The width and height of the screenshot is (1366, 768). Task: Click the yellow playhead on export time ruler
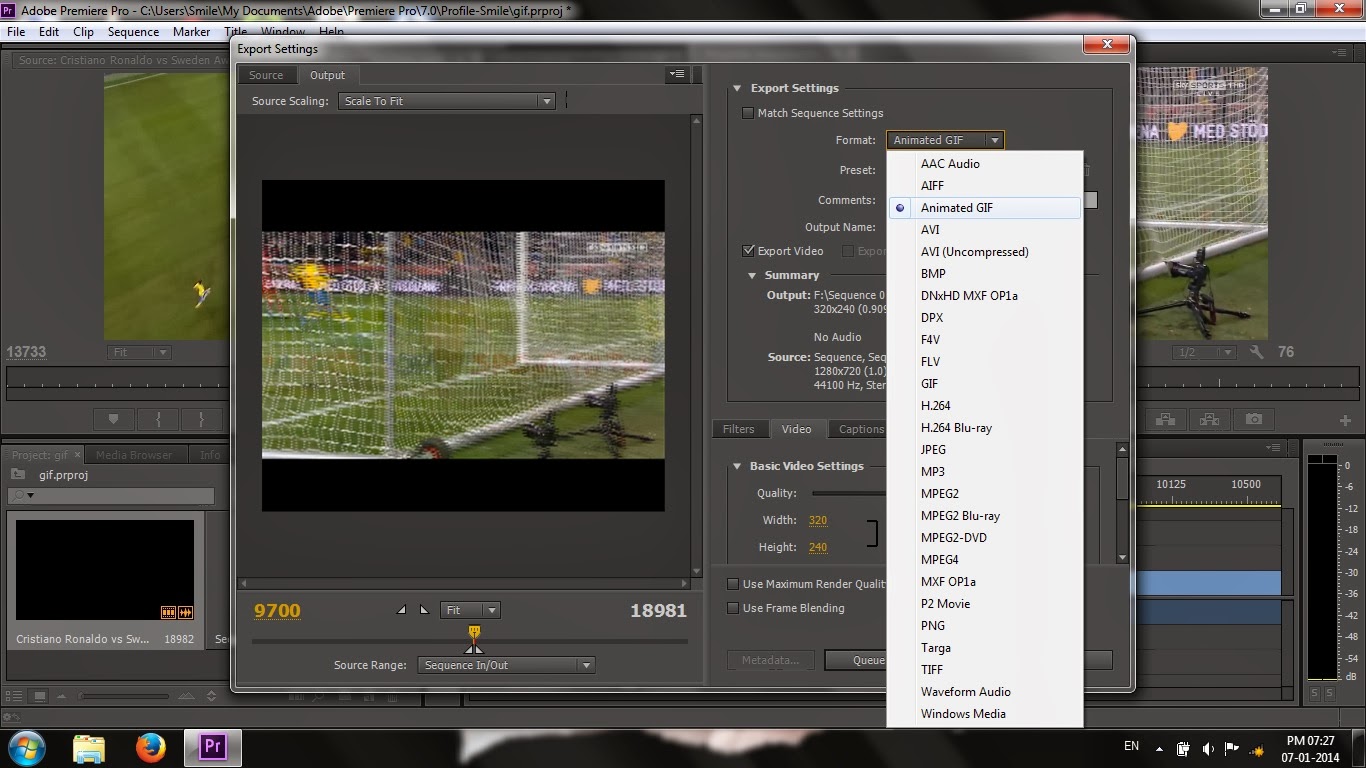(x=474, y=632)
